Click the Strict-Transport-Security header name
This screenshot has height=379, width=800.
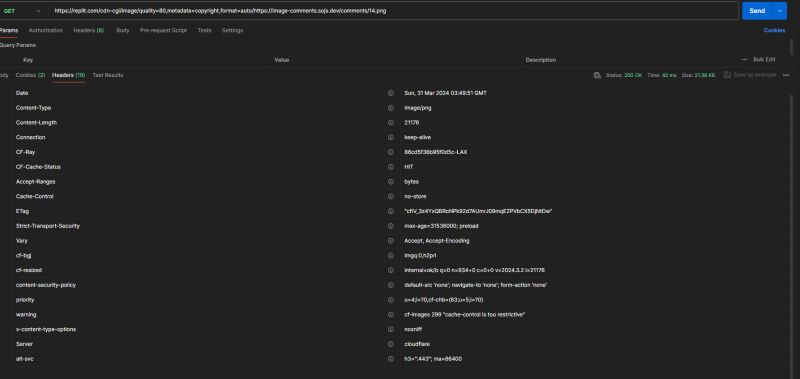47,226
